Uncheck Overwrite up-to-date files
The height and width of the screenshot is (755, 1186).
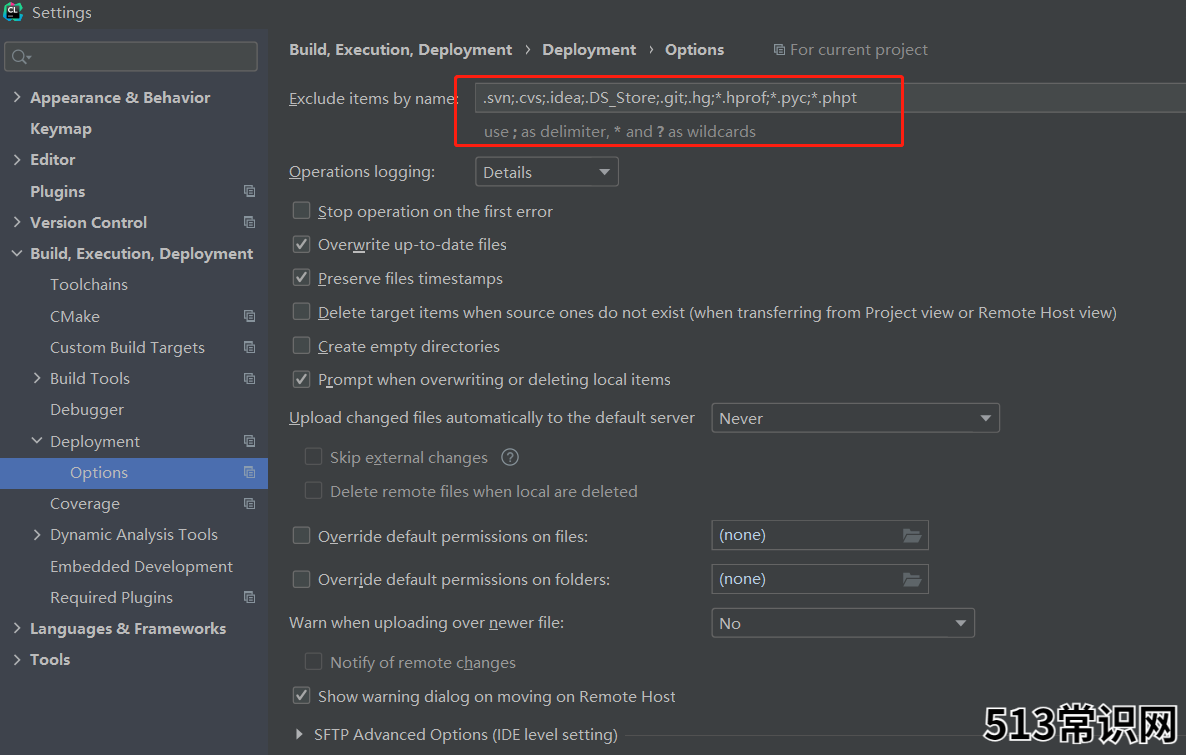[301, 244]
